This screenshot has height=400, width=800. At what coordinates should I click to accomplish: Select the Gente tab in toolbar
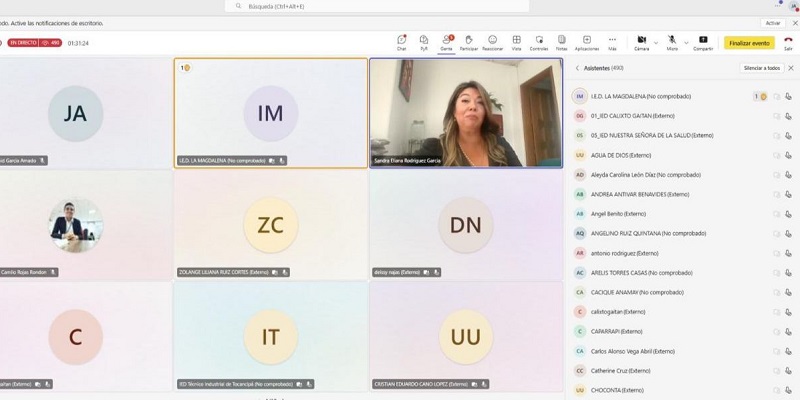[x=446, y=42]
